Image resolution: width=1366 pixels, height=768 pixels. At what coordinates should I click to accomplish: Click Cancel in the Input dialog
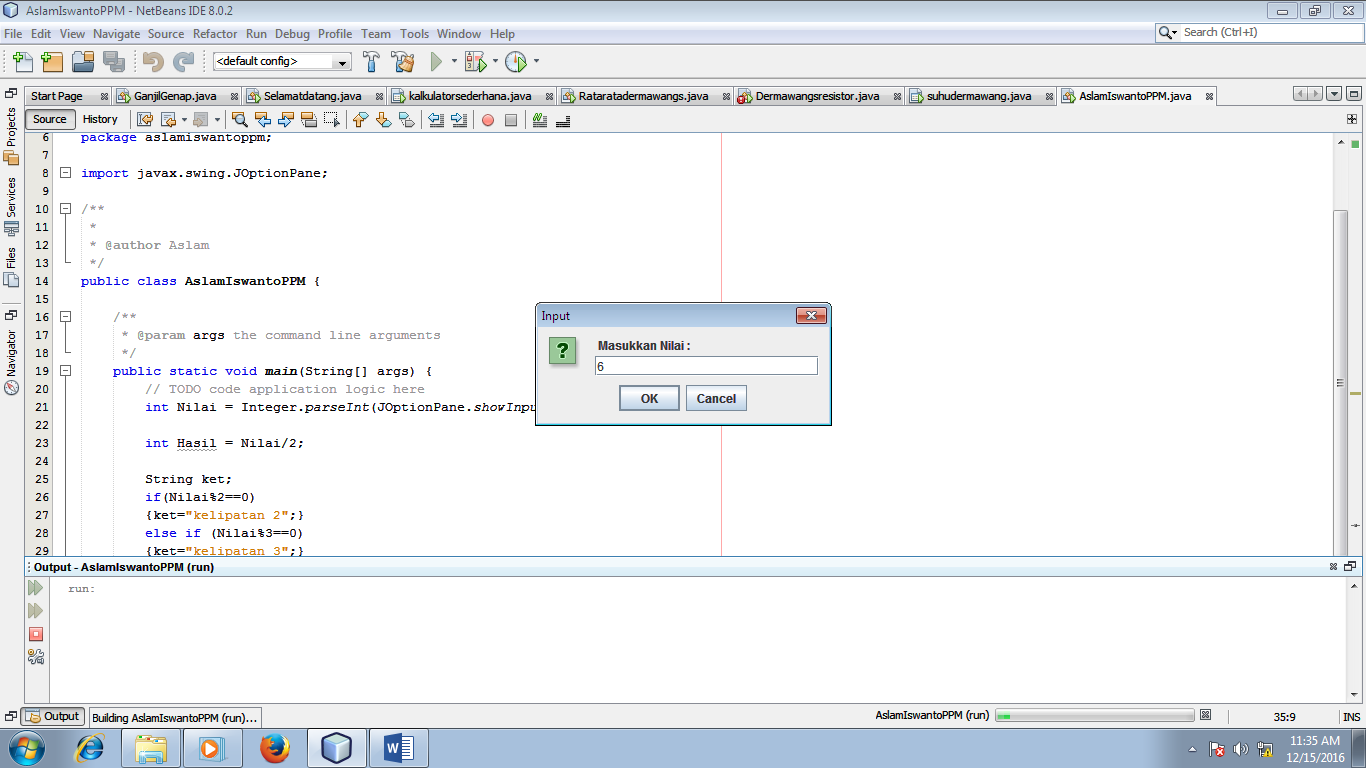coord(716,398)
